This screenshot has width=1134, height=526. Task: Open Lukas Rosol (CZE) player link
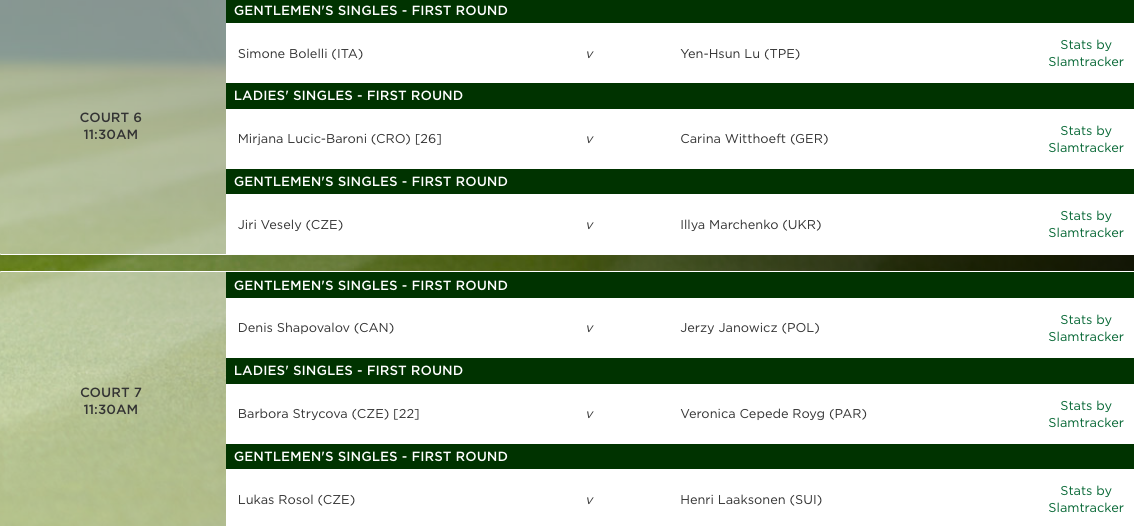click(296, 500)
